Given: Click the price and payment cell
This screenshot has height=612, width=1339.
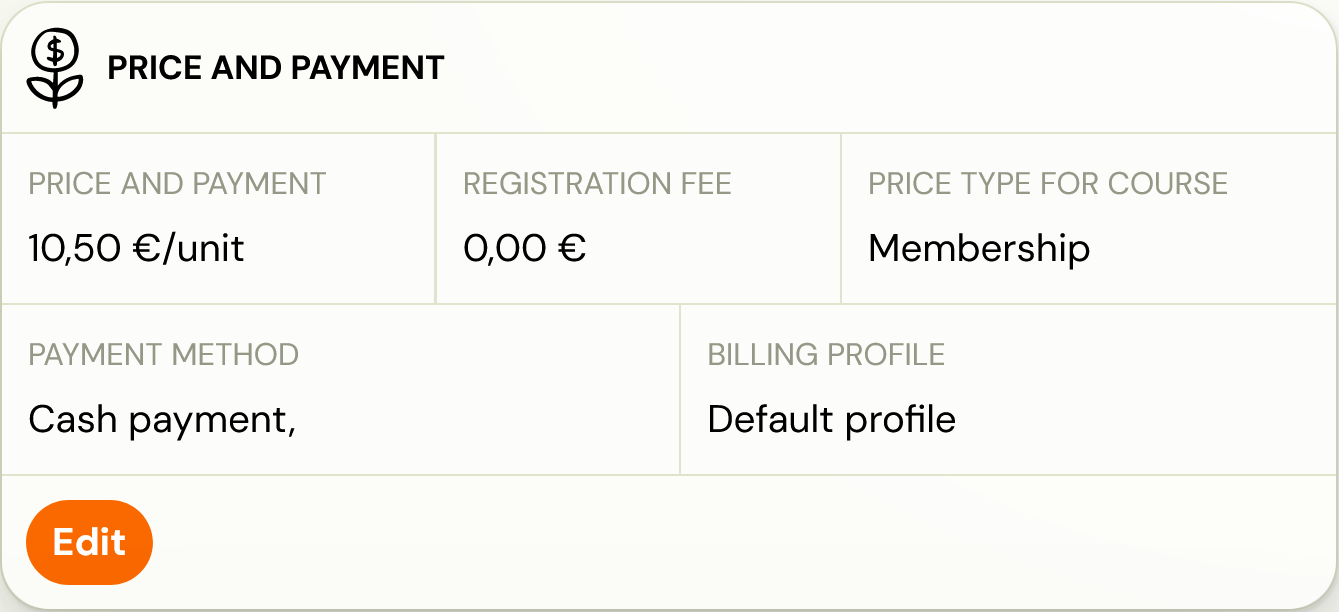Looking at the screenshot, I should 218,218.
